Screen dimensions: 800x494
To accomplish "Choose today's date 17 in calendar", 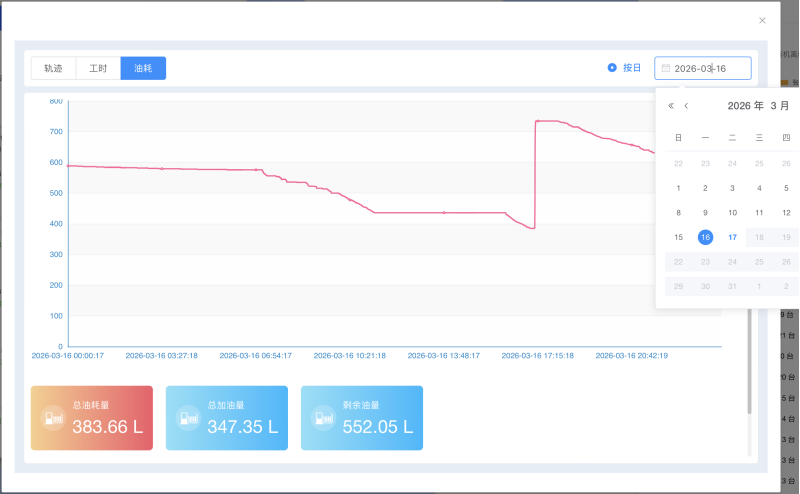I will click(732, 237).
